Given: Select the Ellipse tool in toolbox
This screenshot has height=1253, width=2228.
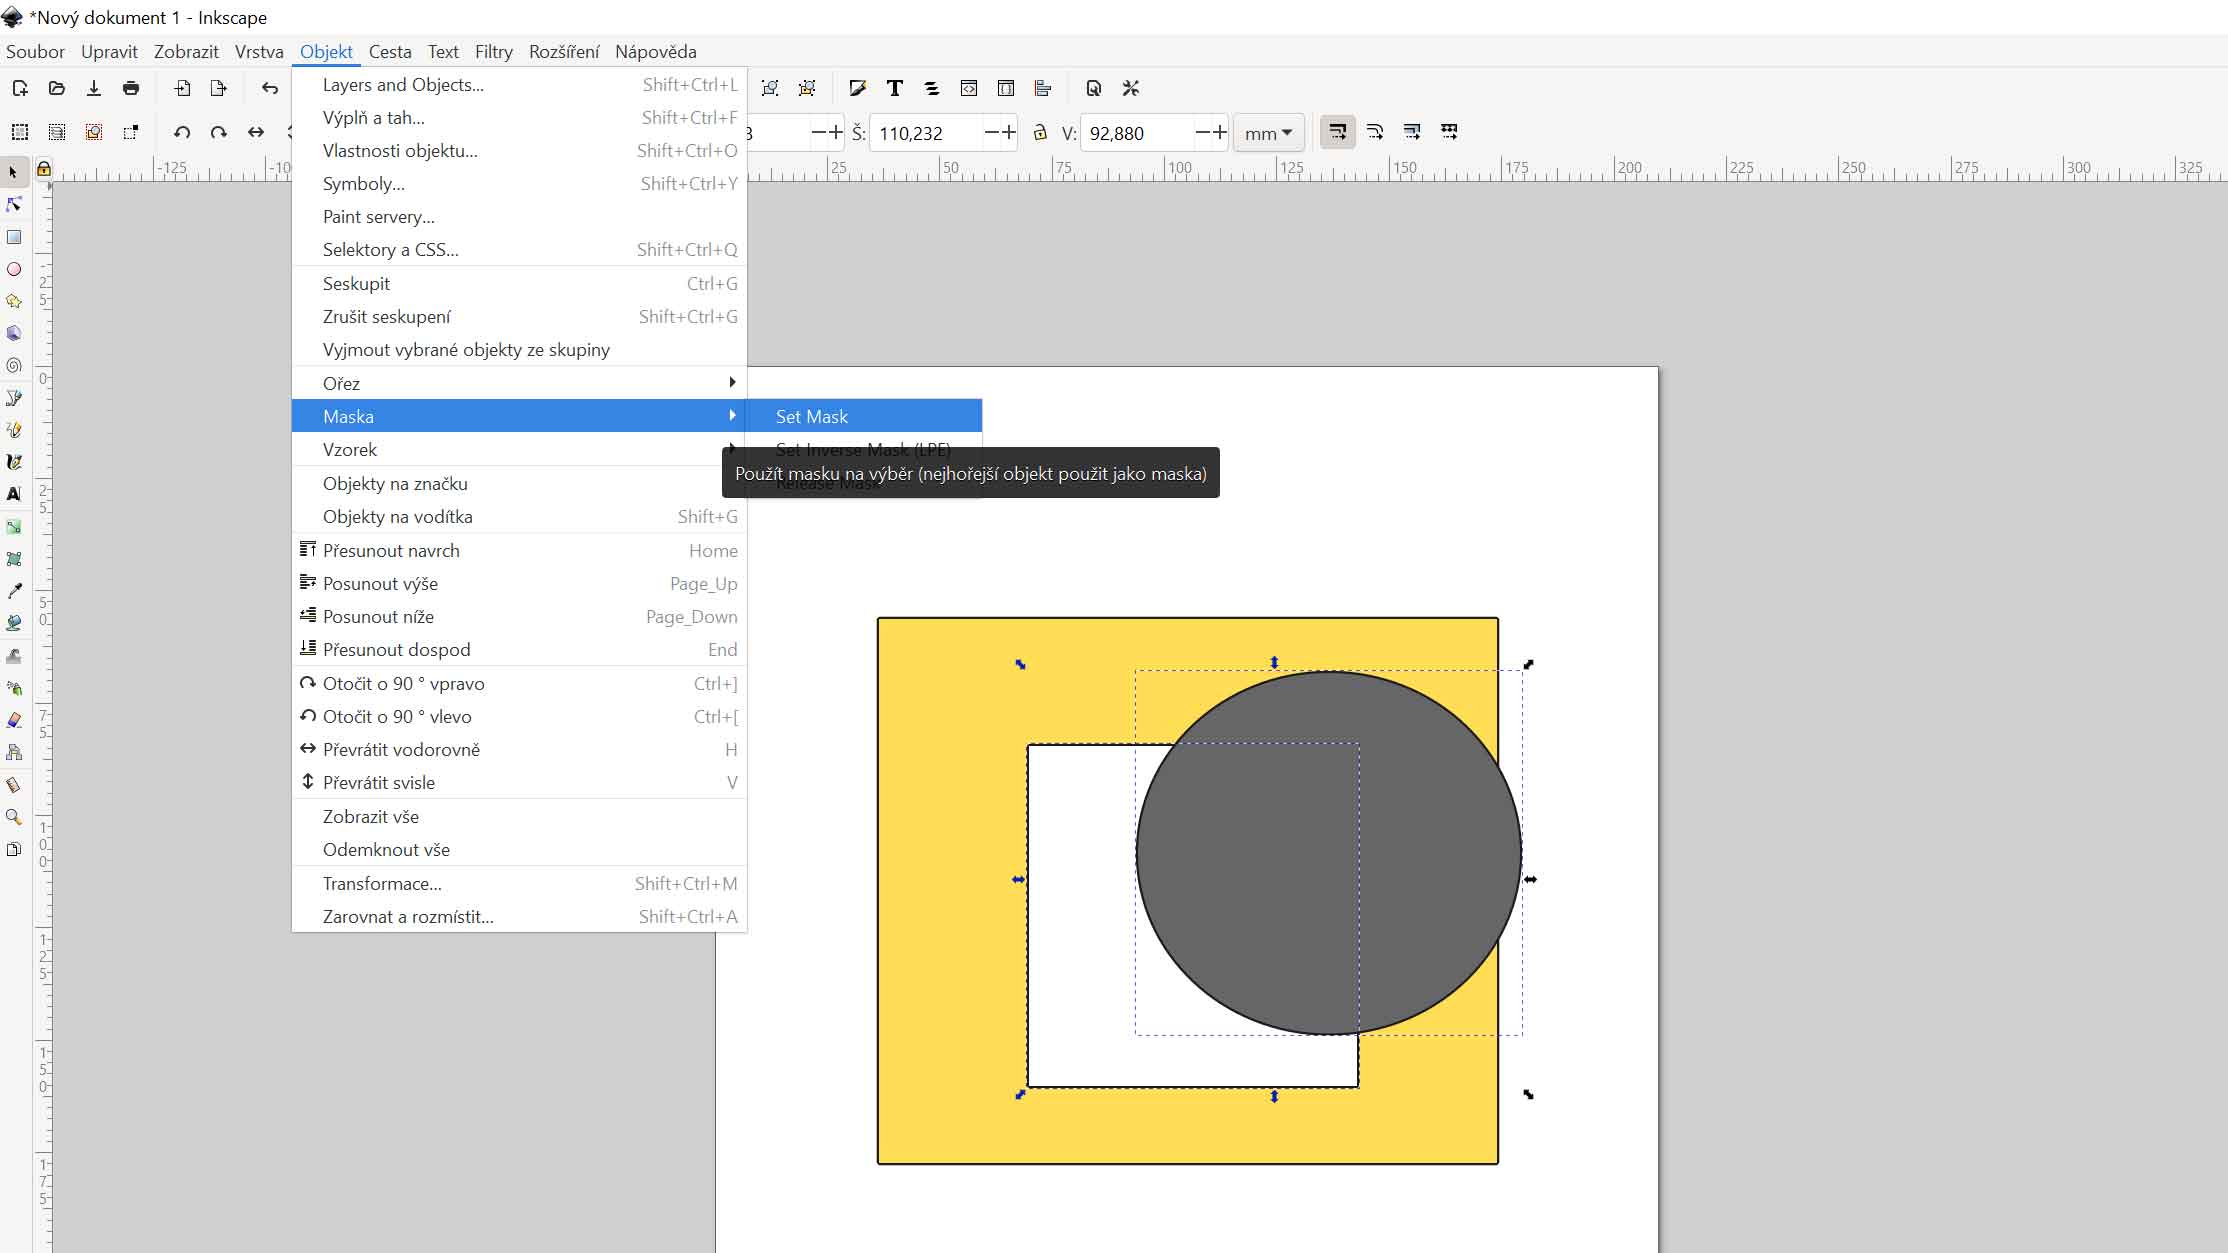Looking at the screenshot, I should coord(14,269).
